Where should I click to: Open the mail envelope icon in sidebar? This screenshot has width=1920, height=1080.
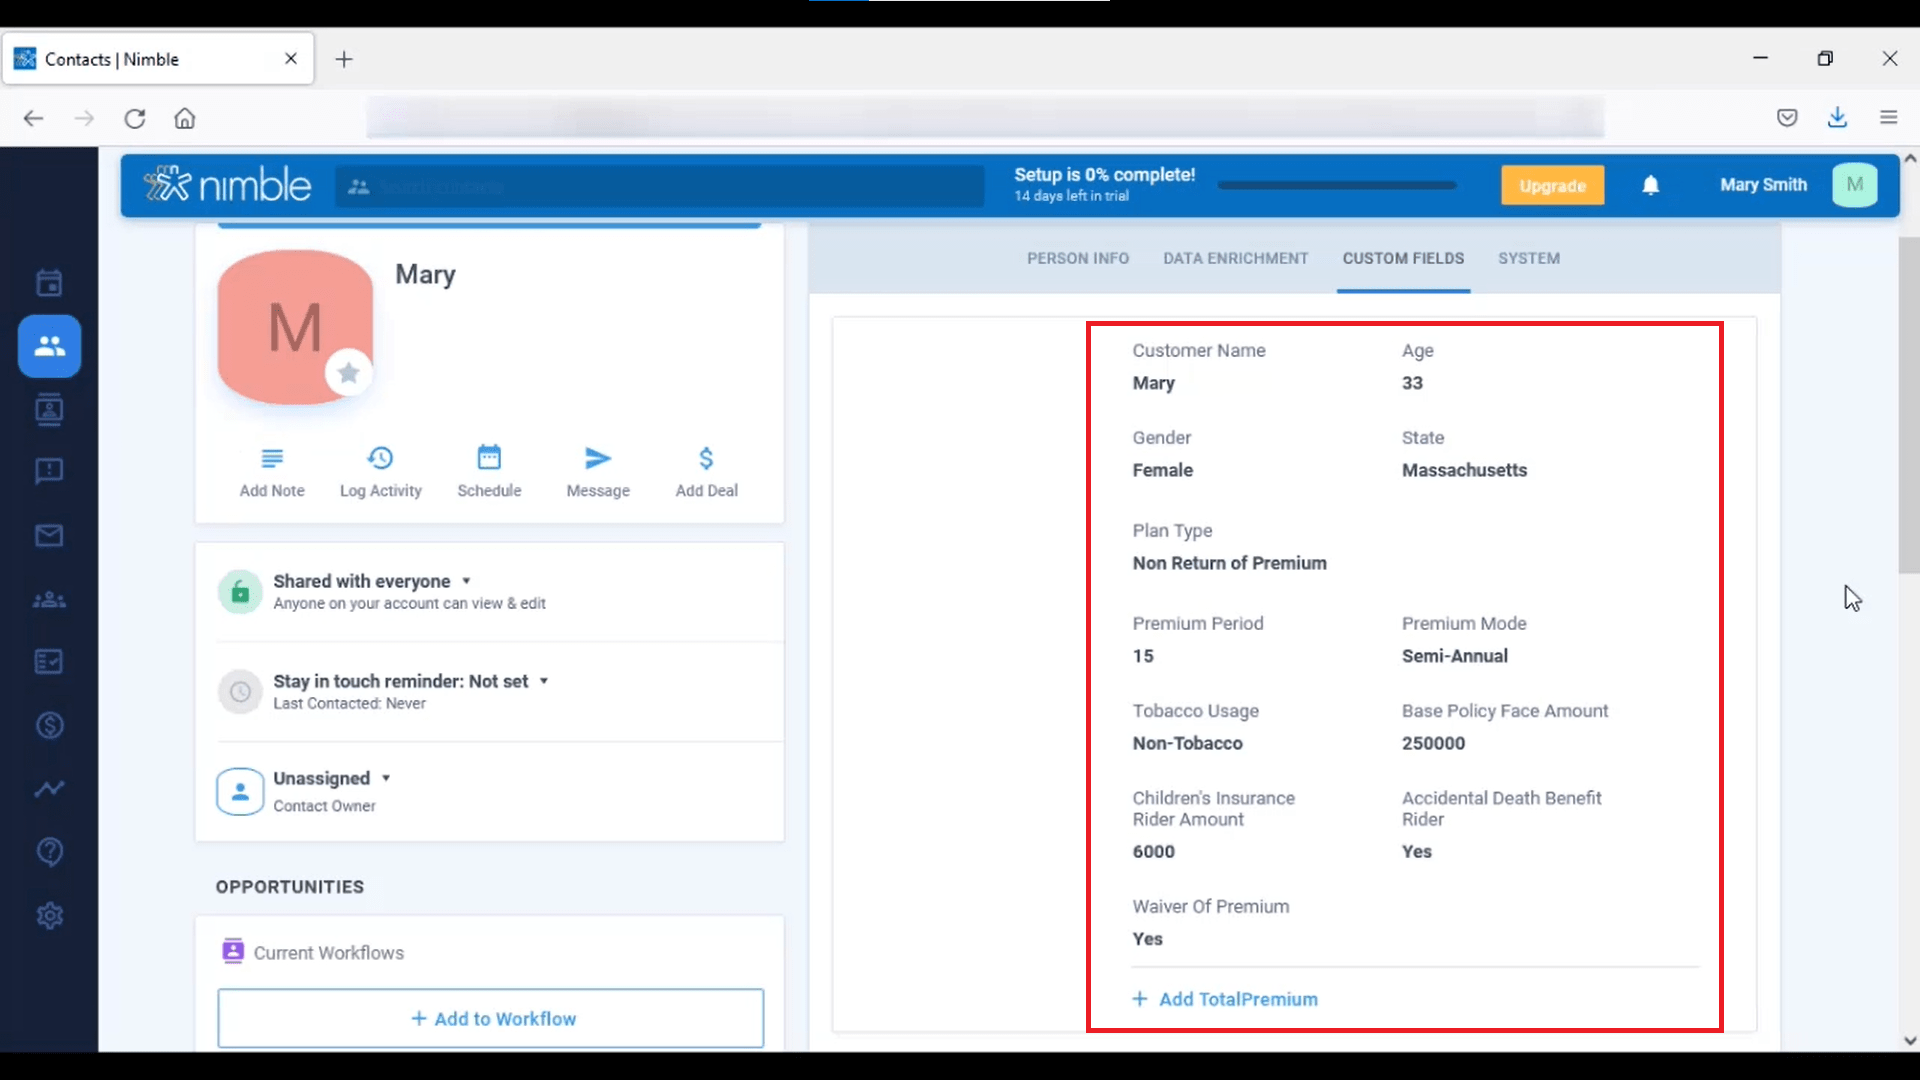tap(49, 536)
